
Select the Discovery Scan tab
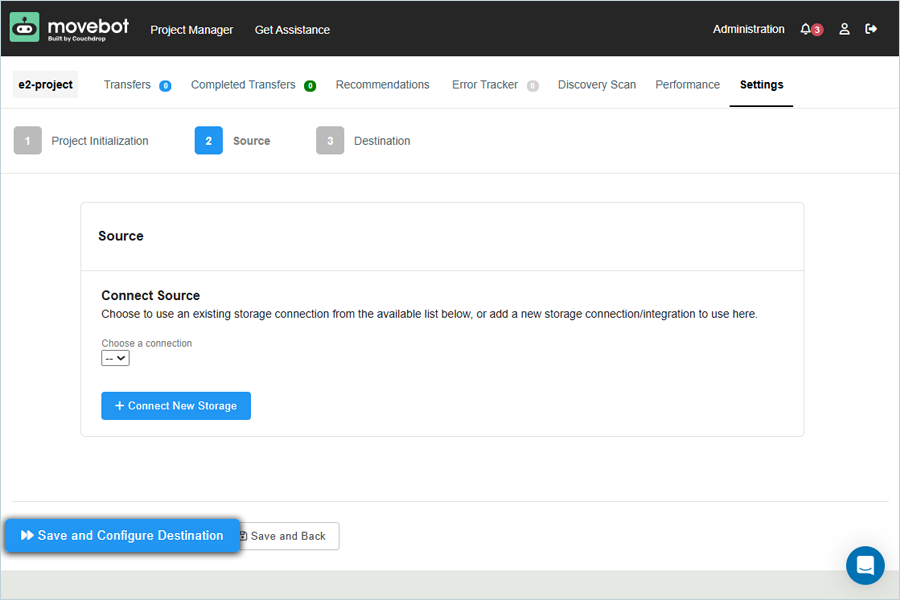coord(596,85)
